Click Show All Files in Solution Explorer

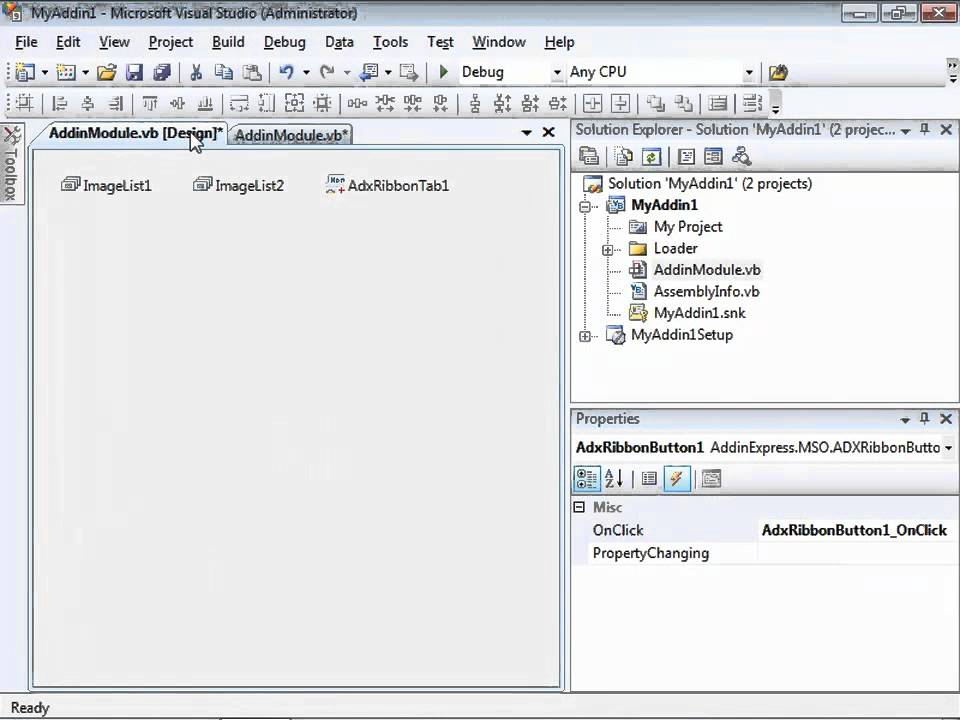pyautogui.click(x=623, y=156)
